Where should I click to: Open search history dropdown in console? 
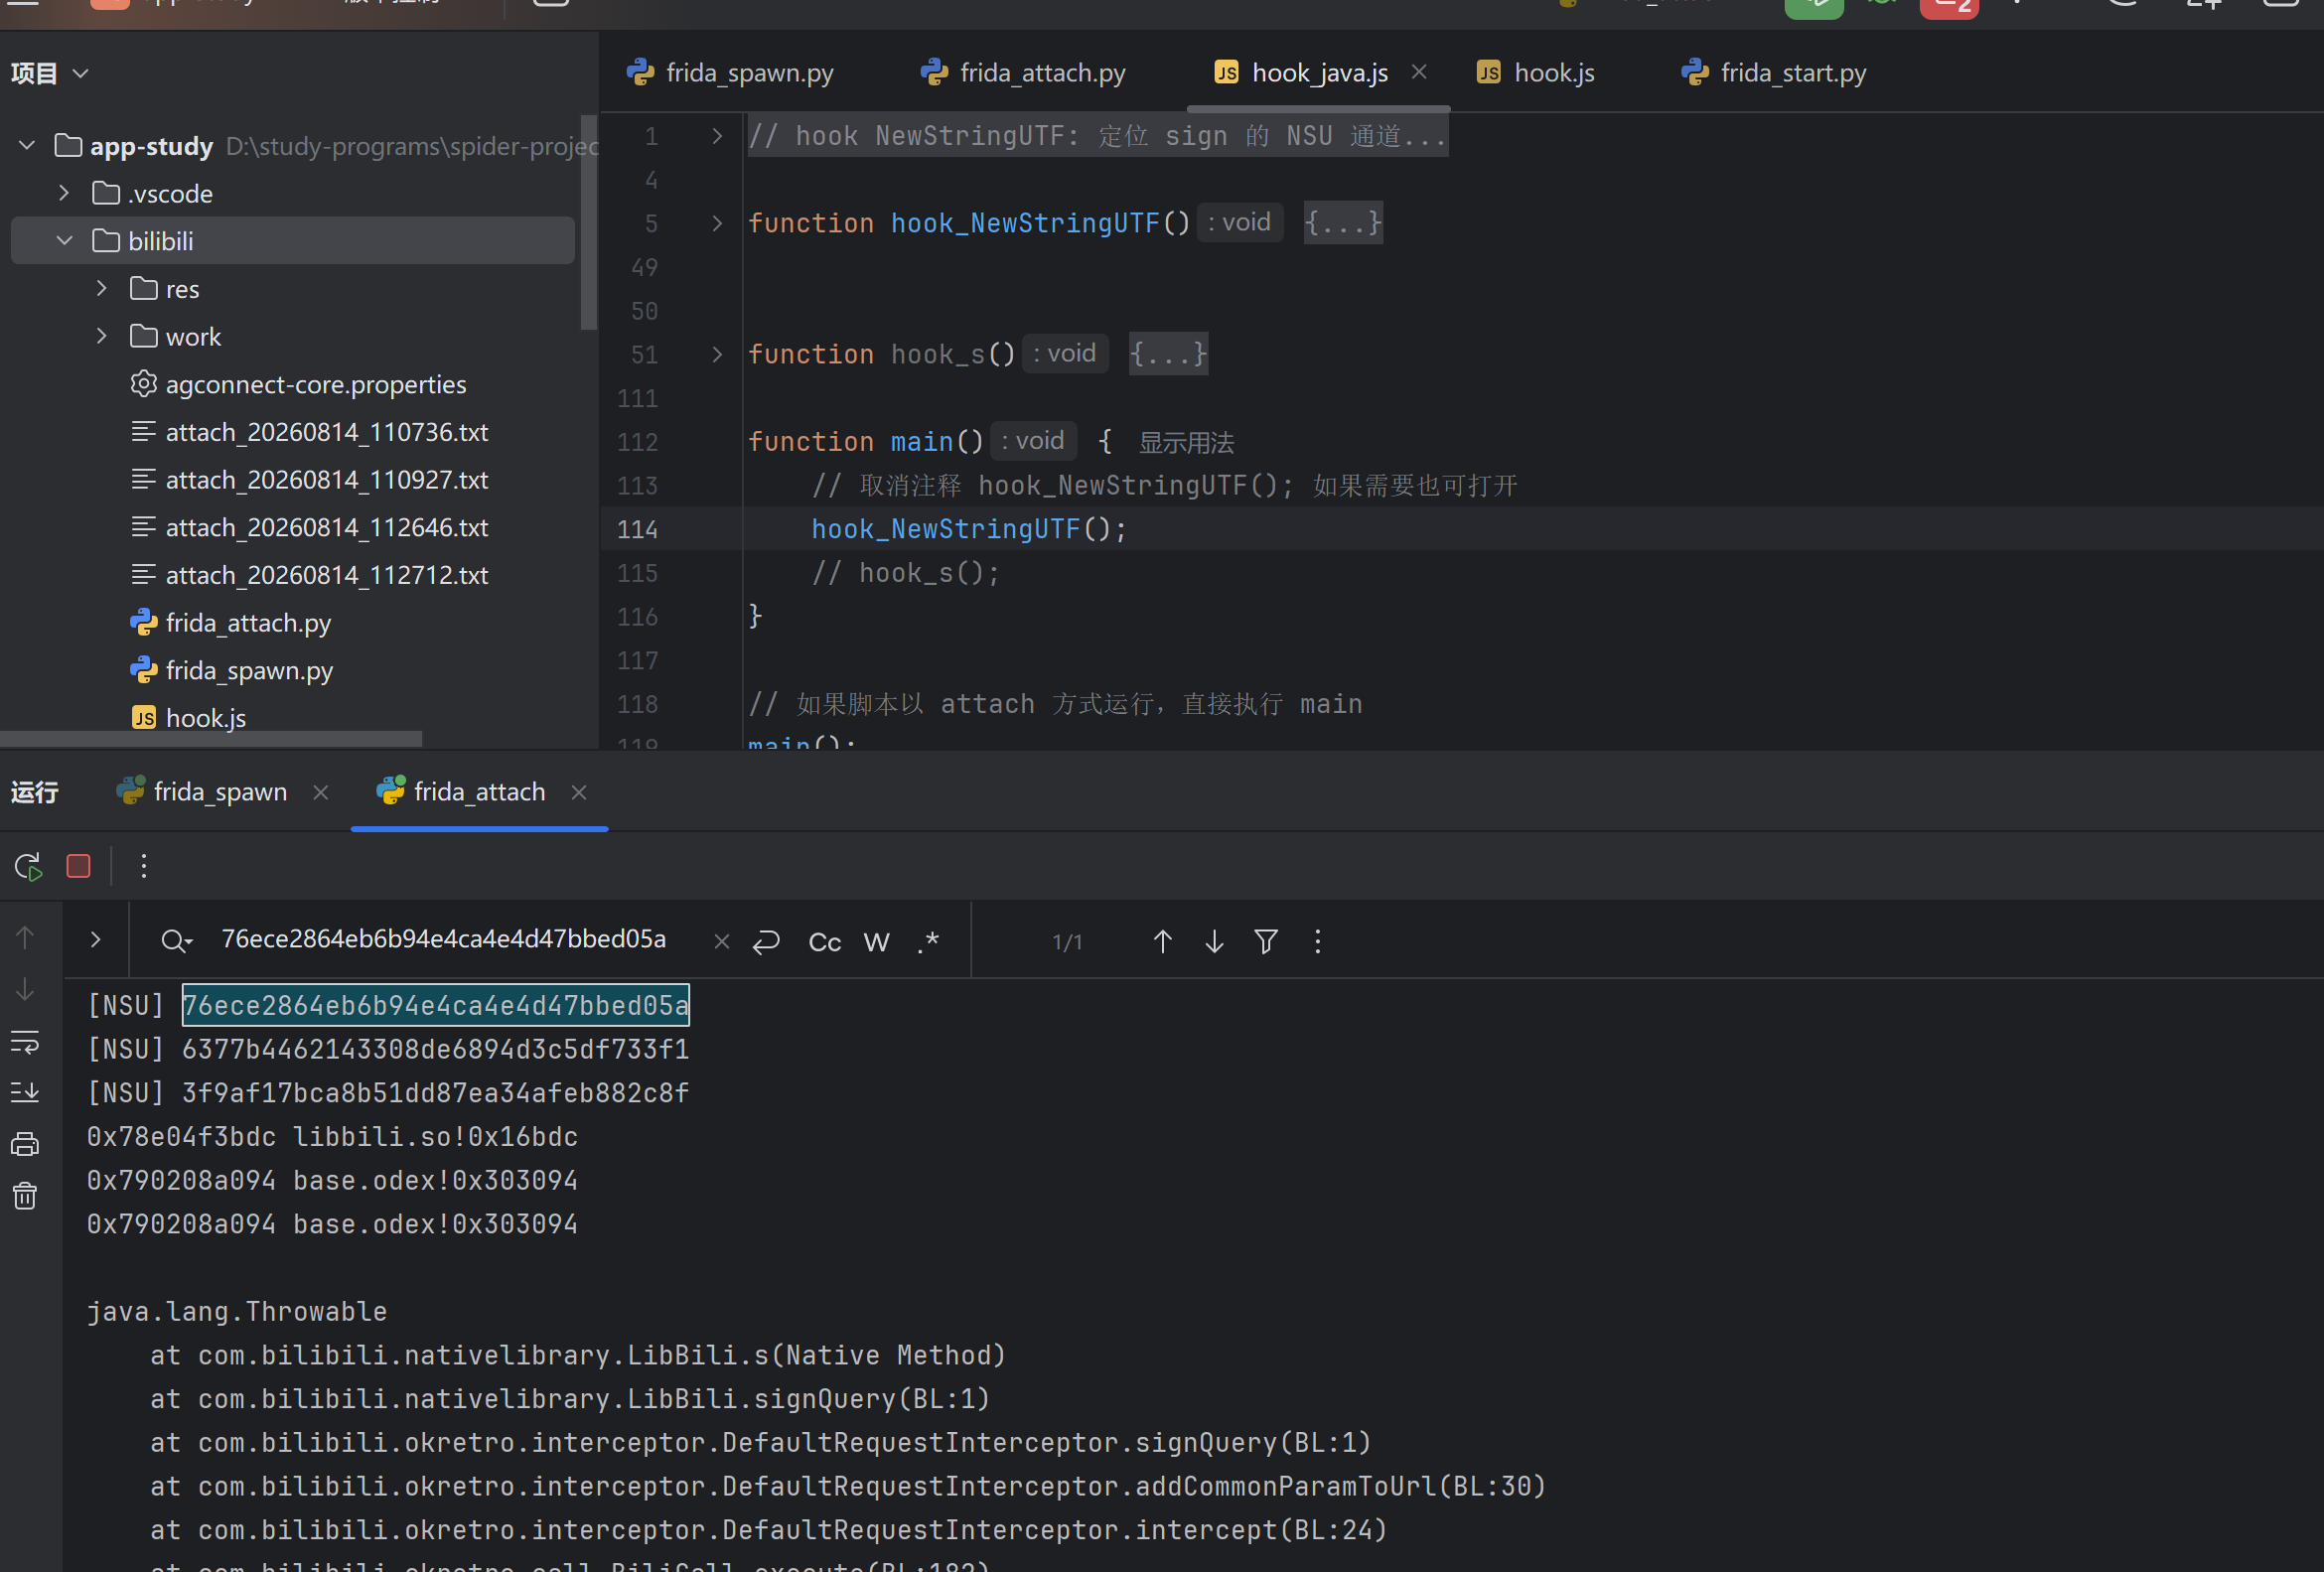click(x=176, y=941)
